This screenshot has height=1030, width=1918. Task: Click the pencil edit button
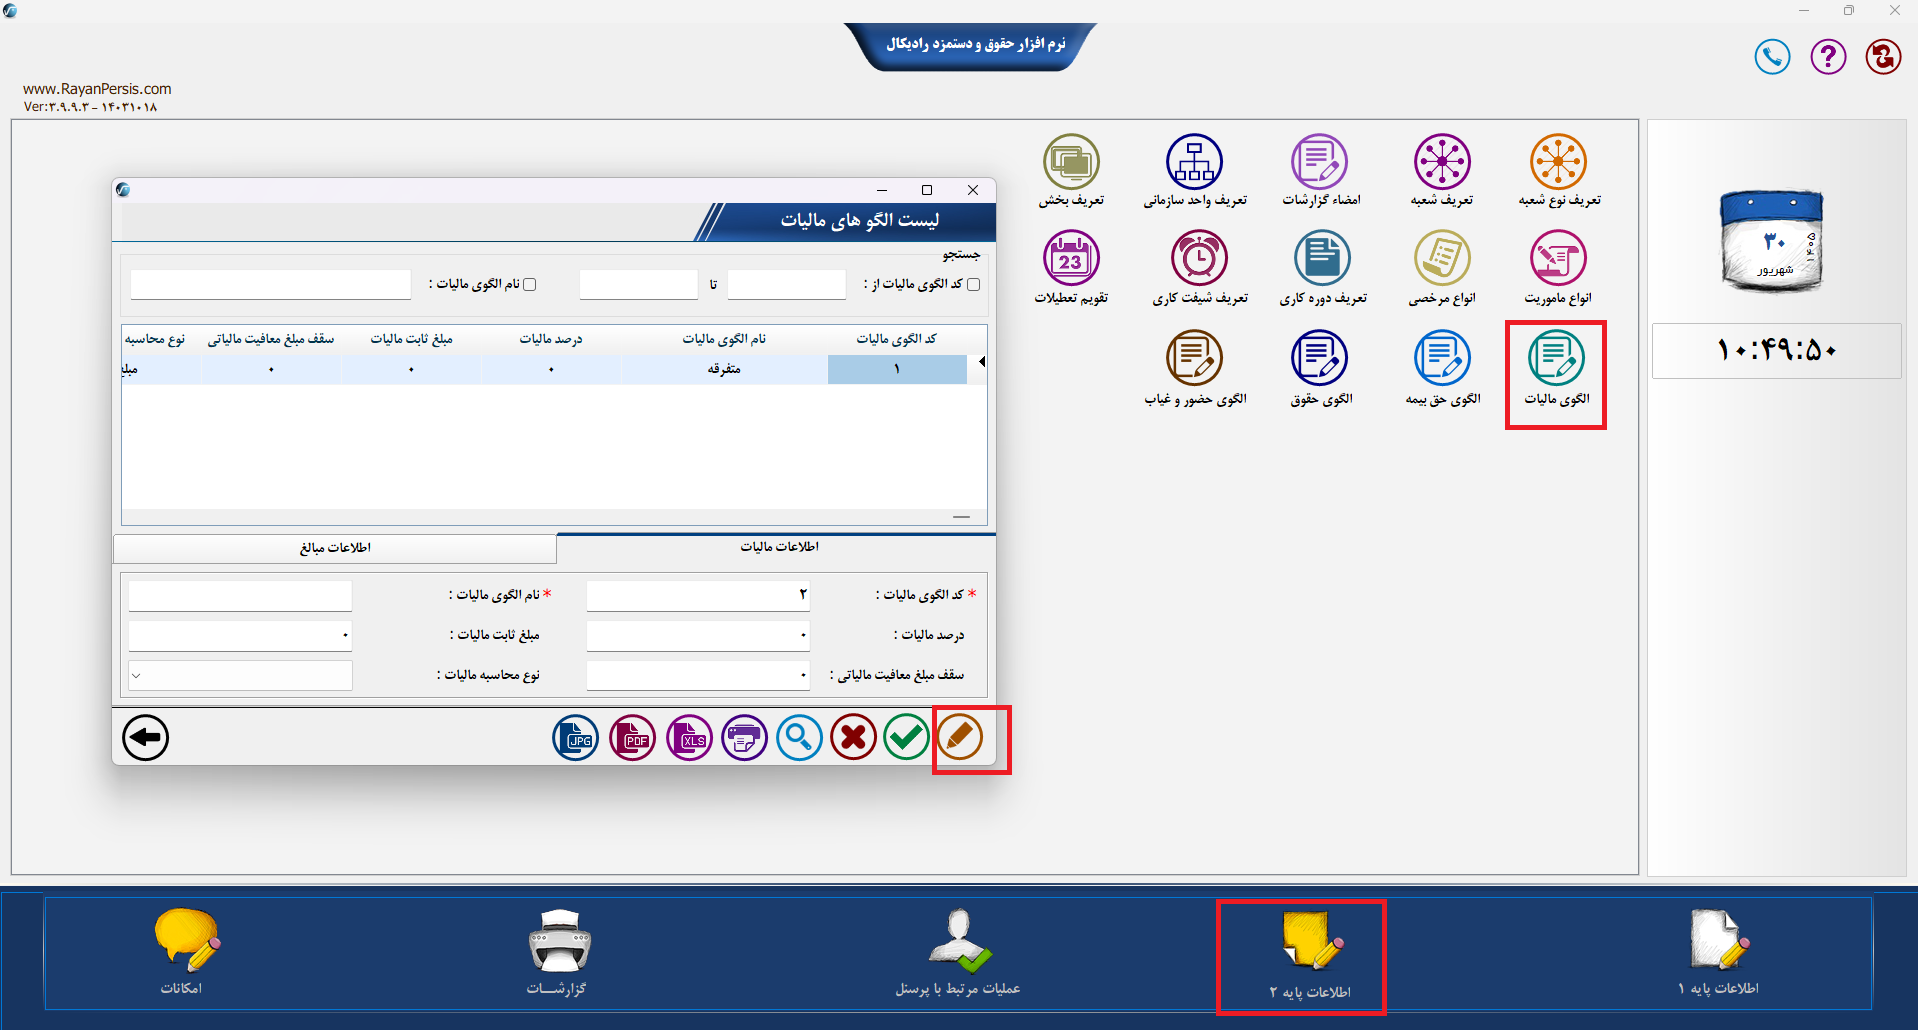960,738
